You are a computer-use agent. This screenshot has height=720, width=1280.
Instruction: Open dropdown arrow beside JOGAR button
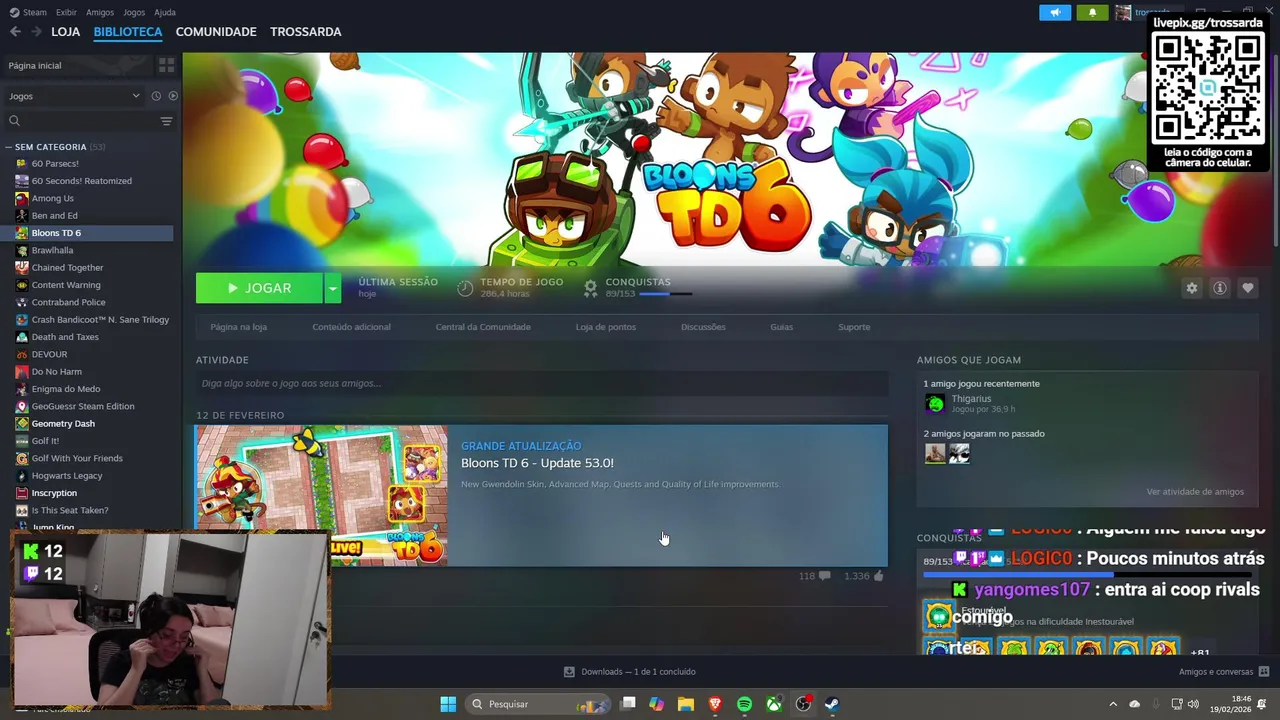click(x=332, y=288)
